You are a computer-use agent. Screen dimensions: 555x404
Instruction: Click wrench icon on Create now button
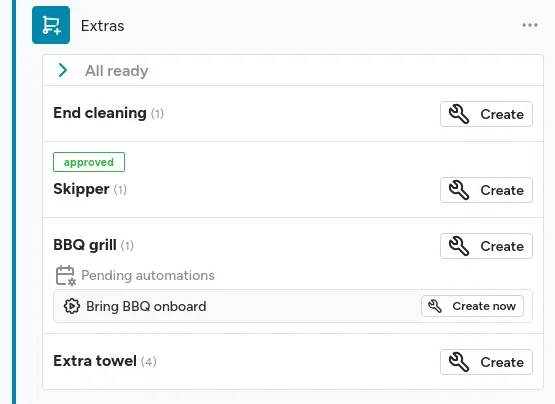(x=435, y=306)
